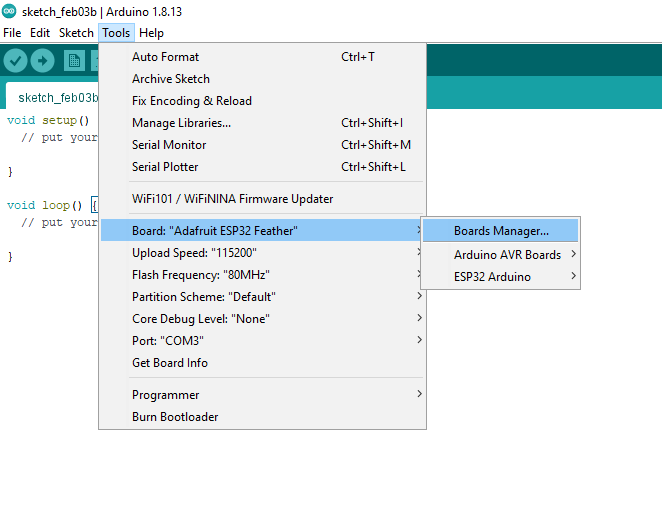
Task: Expand Board: "Adafruit ESP32 Feather" submenu
Action: click(x=262, y=231)
